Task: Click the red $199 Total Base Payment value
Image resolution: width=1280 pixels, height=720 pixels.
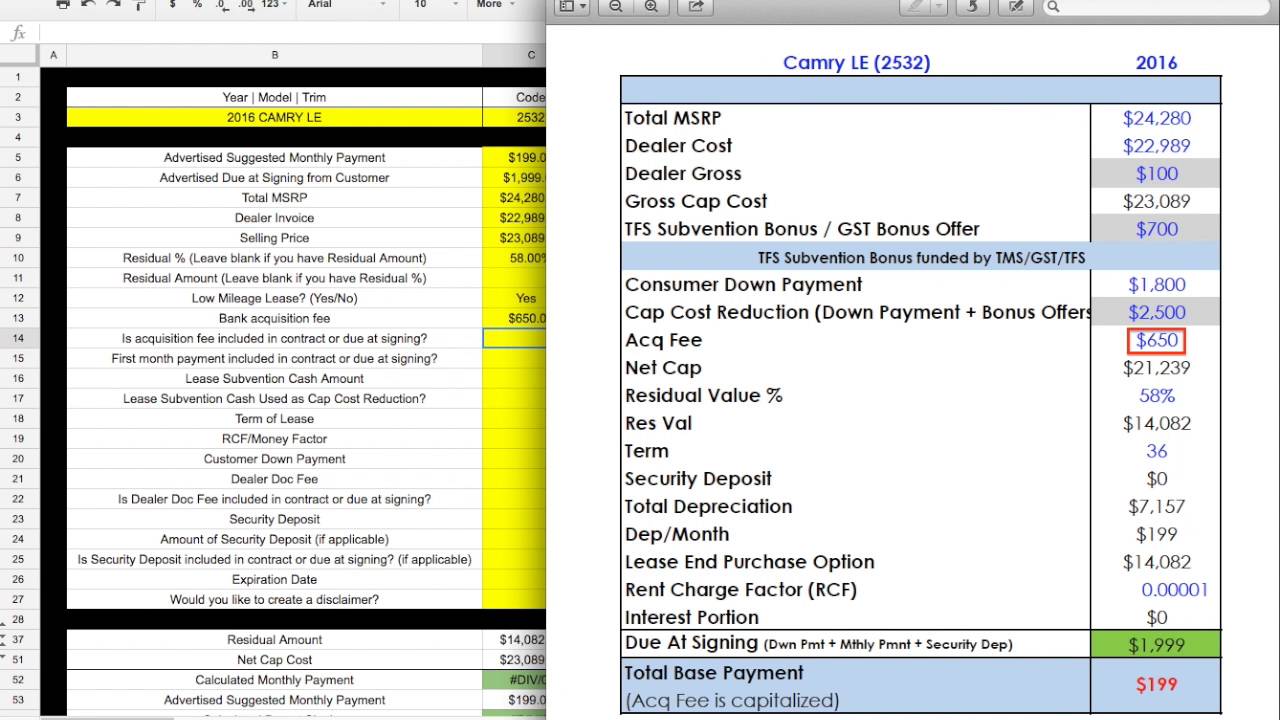Action: tap(1156, 684)
